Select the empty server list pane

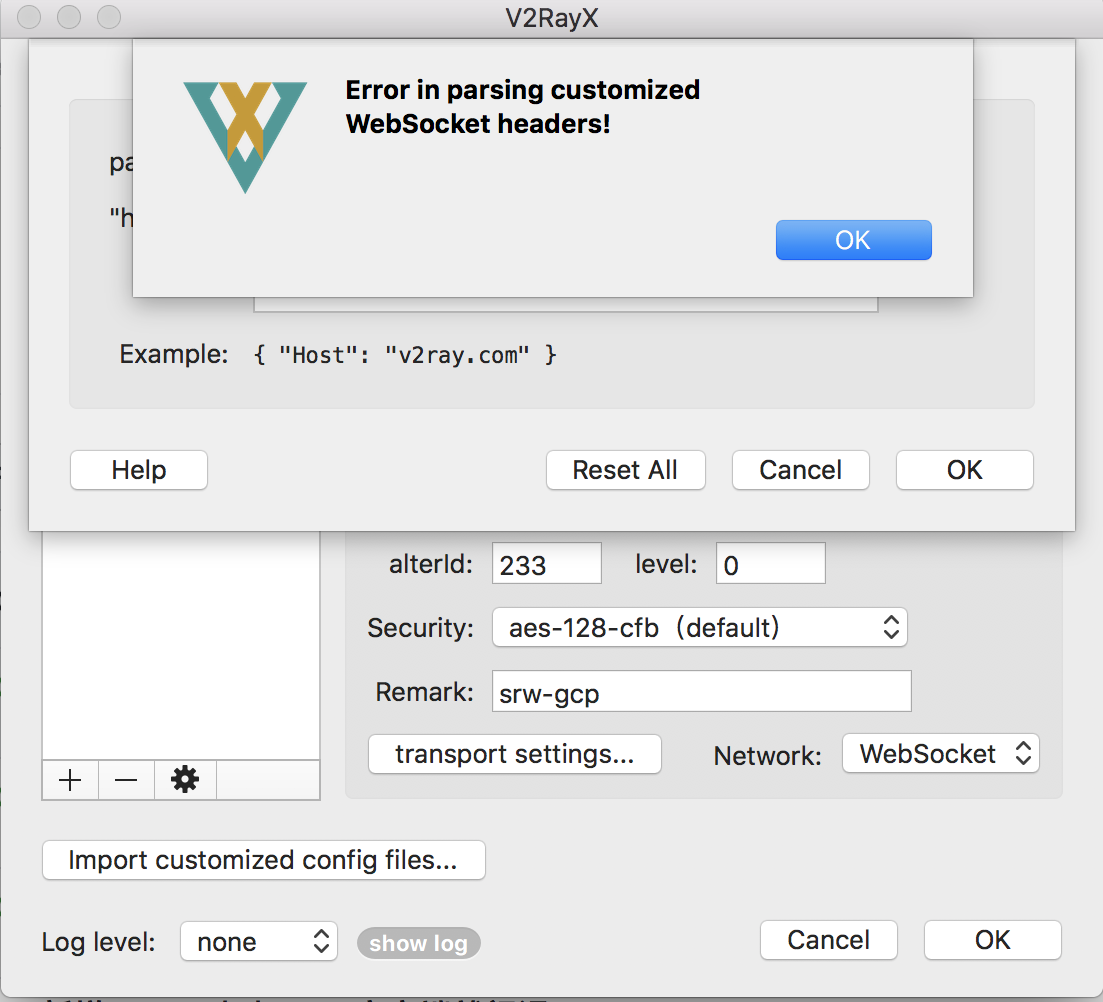click(x=180, y=650)
